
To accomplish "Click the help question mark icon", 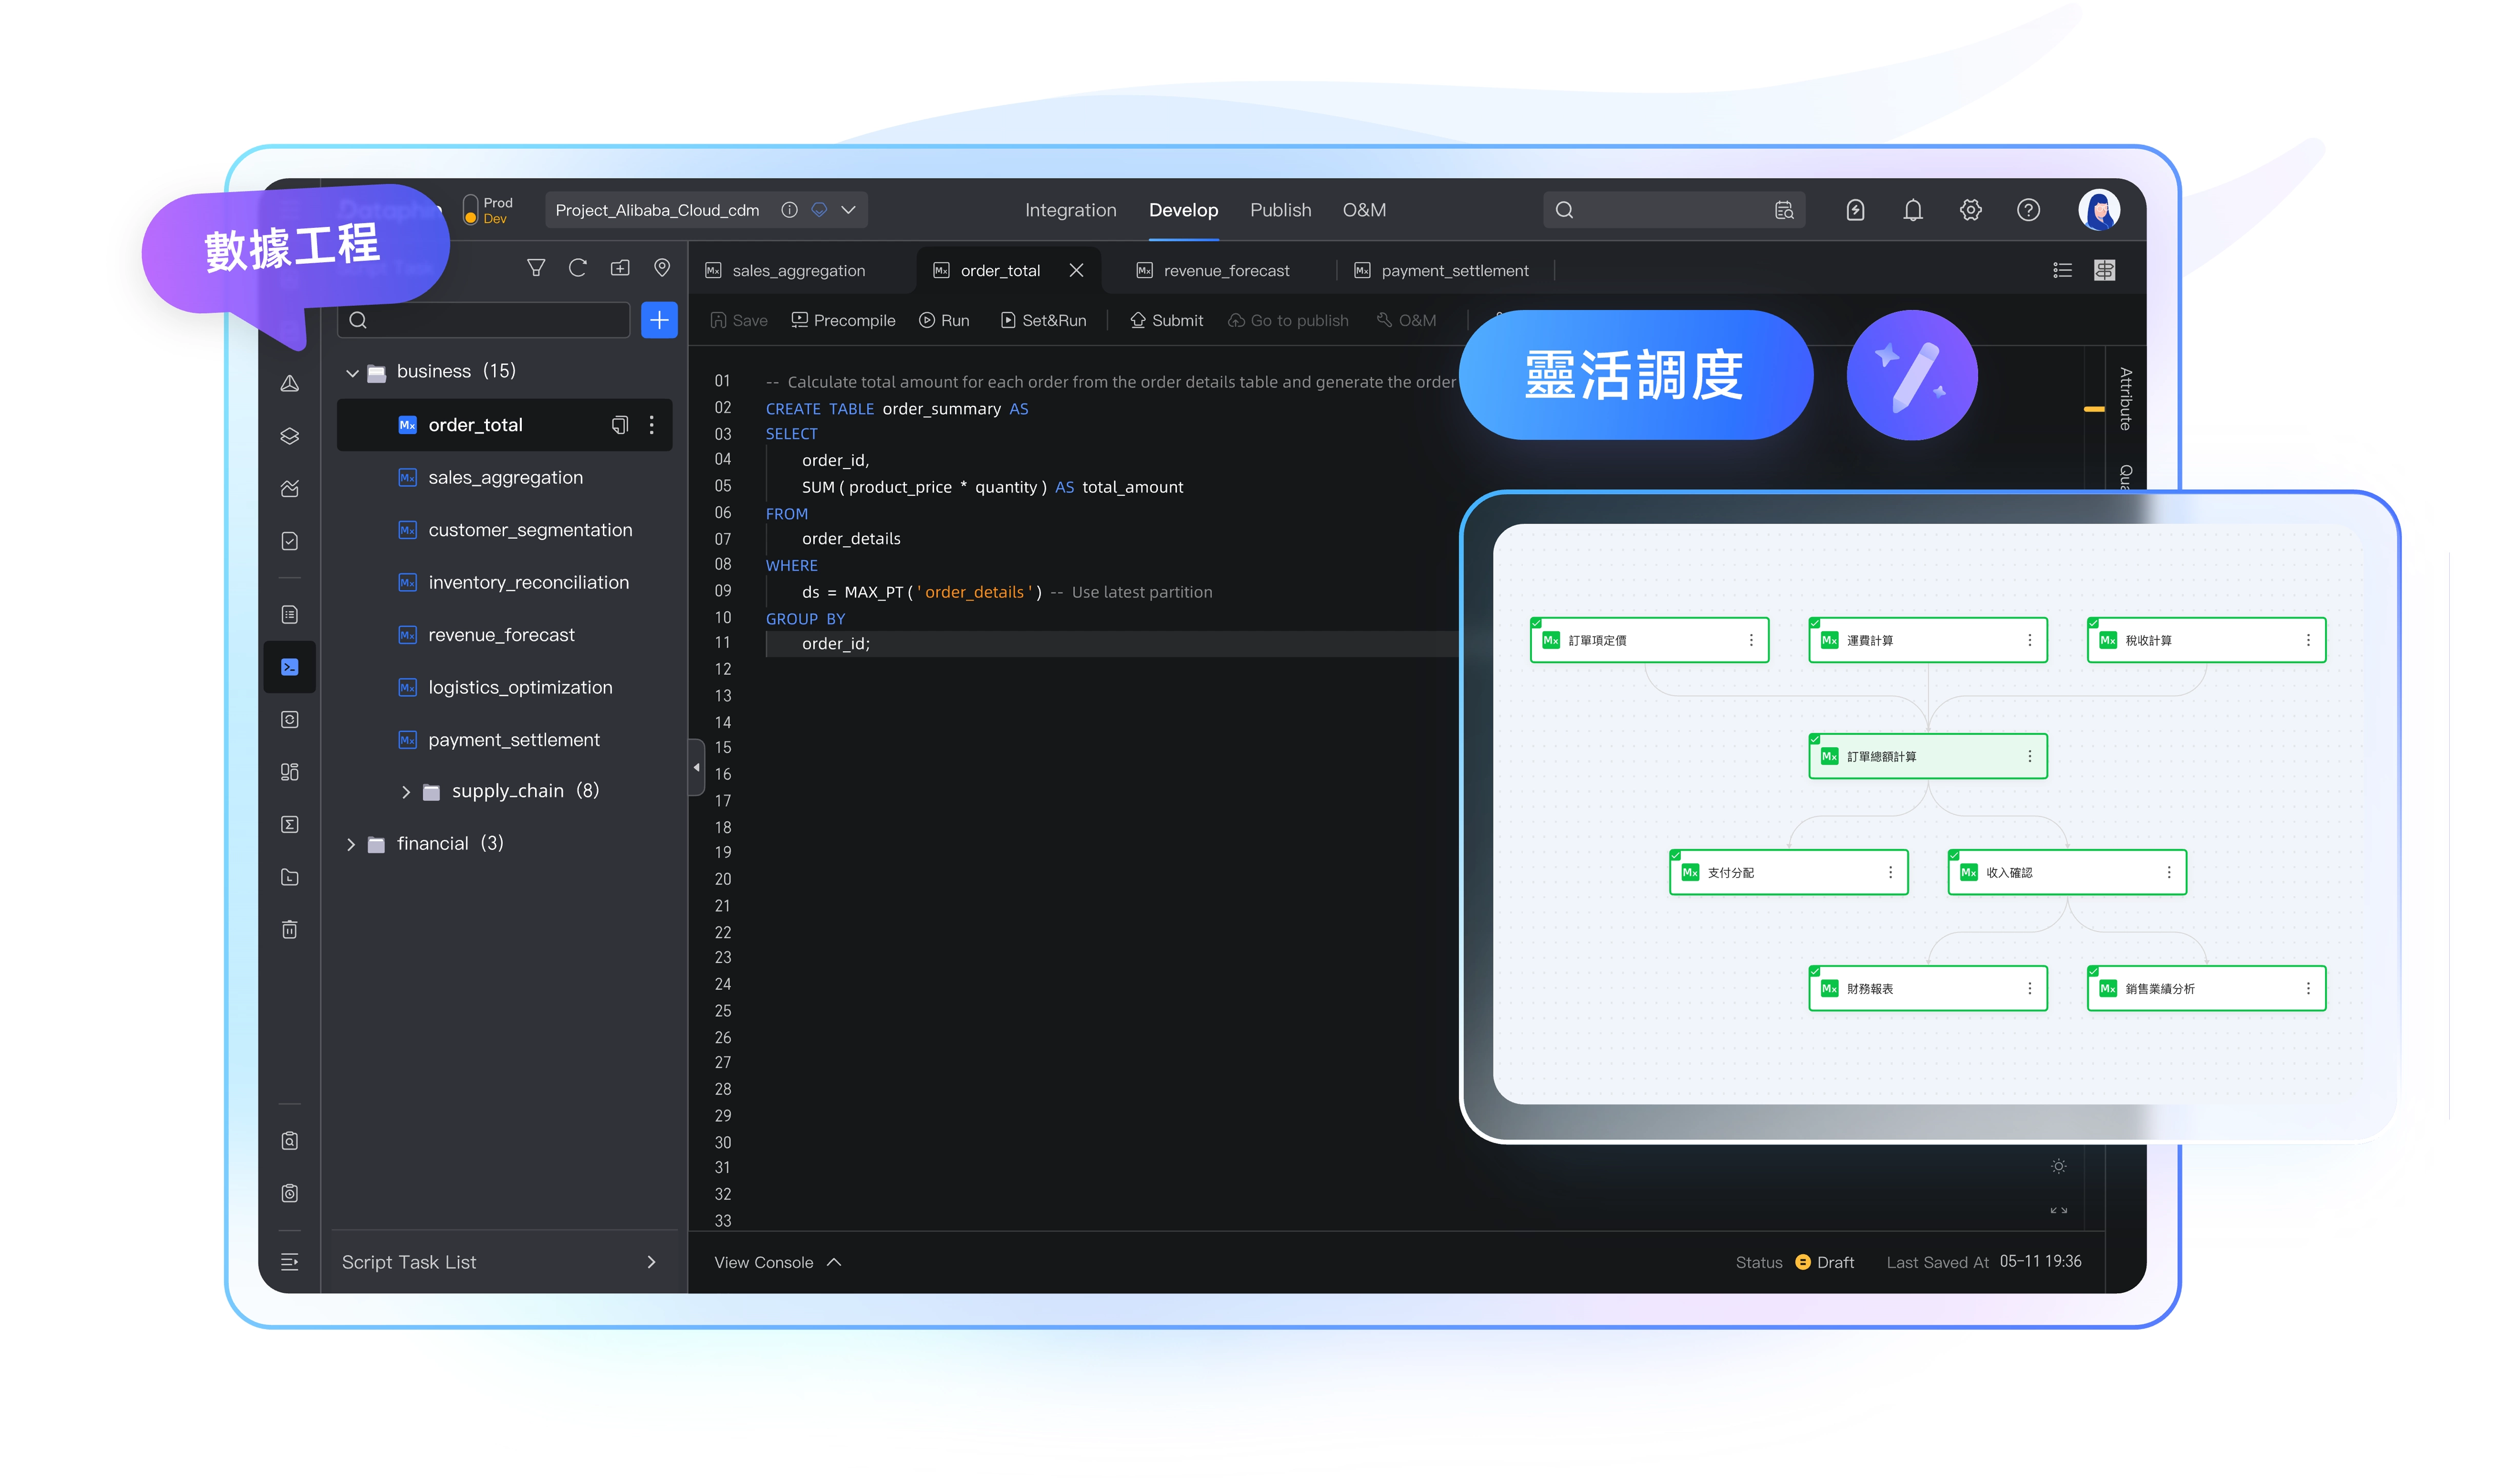I will click(2028, 210).
